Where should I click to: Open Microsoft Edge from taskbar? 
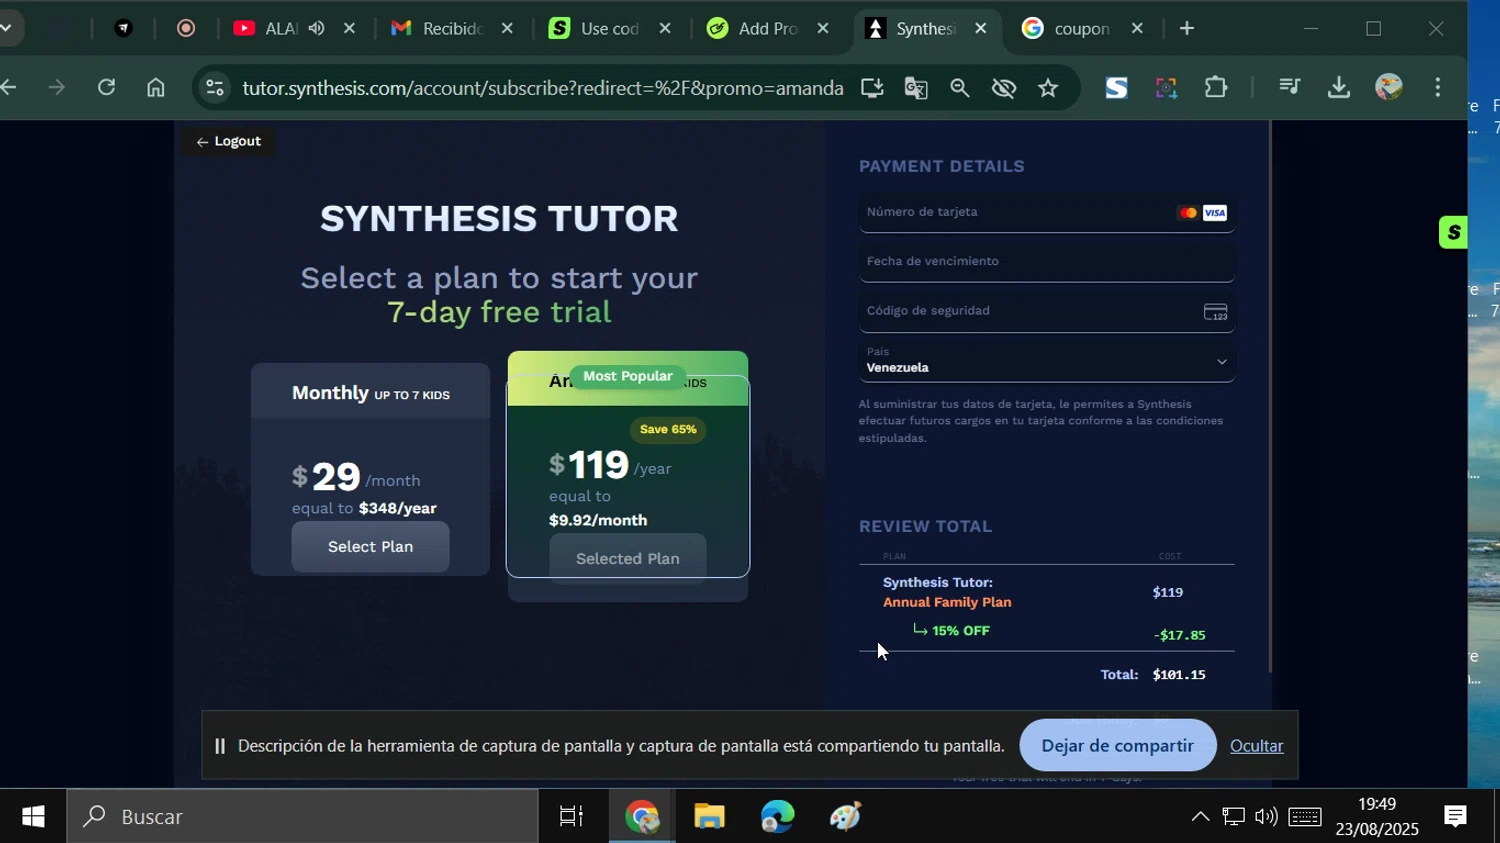(777, 816)
